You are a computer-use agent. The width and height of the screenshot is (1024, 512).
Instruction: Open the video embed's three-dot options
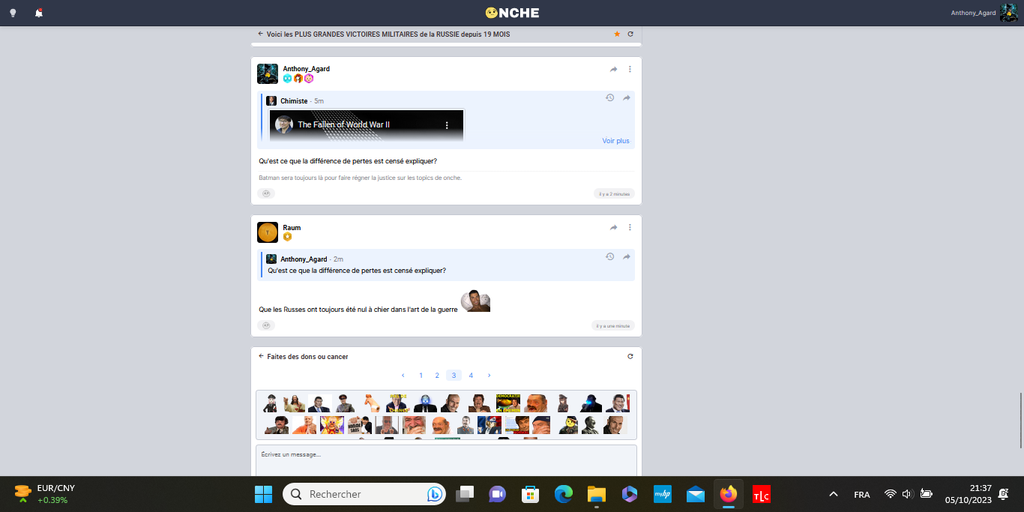click(447, 125)
